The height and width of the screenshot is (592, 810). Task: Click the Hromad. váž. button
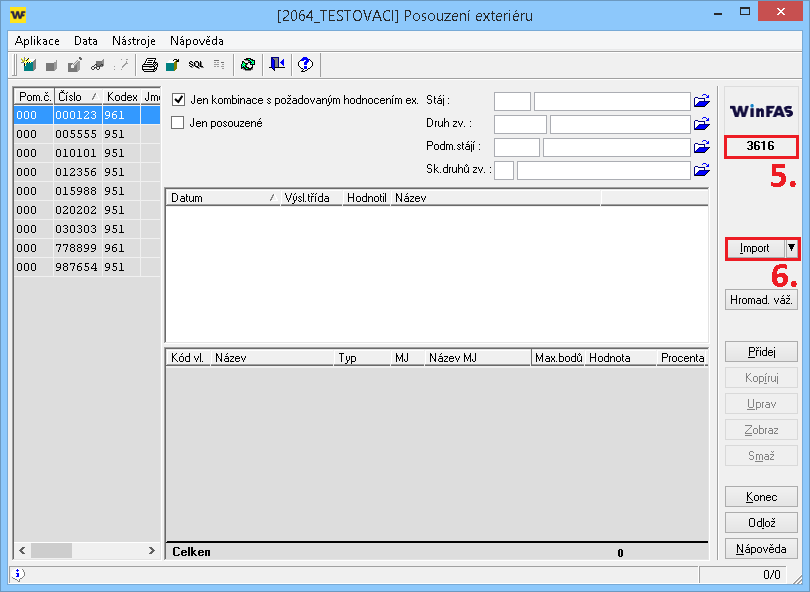point(762,299)
